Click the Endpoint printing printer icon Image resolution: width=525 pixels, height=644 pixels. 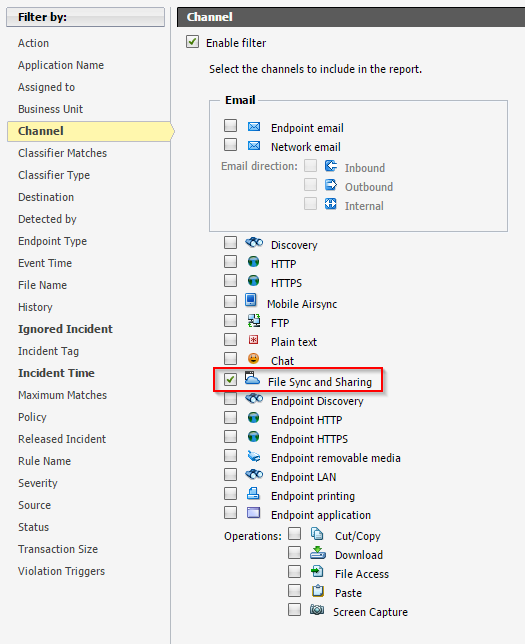[x=253, y=493]
